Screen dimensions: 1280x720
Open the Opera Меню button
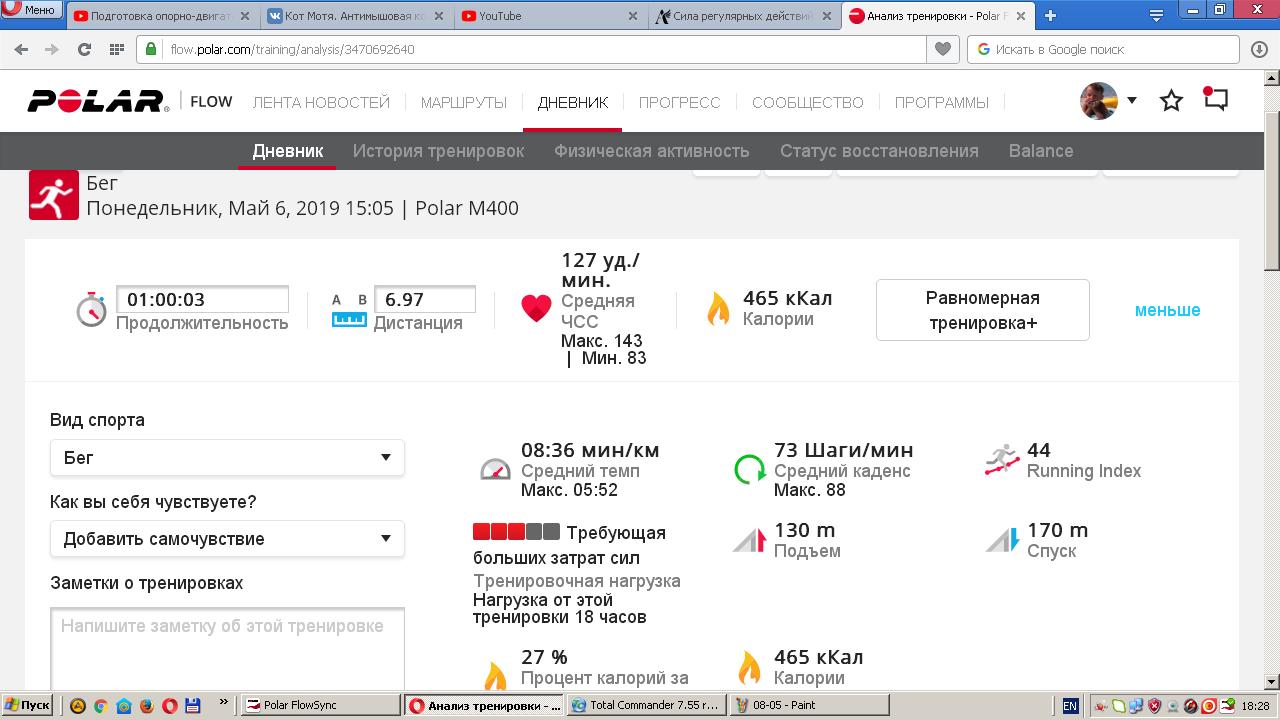pos(30,11)
